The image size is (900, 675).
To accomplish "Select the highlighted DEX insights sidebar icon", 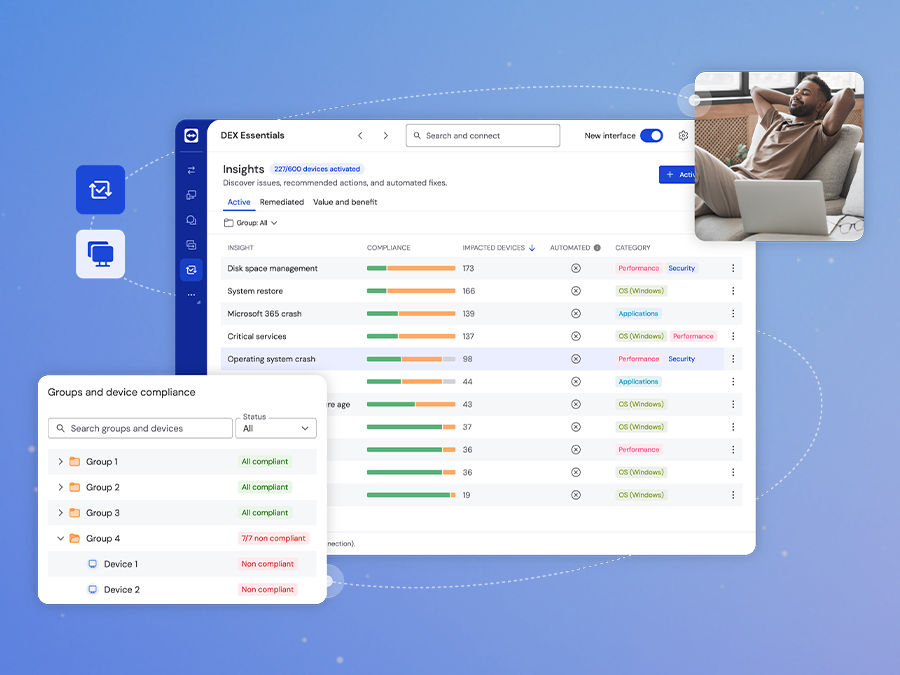I will (191, 270).
